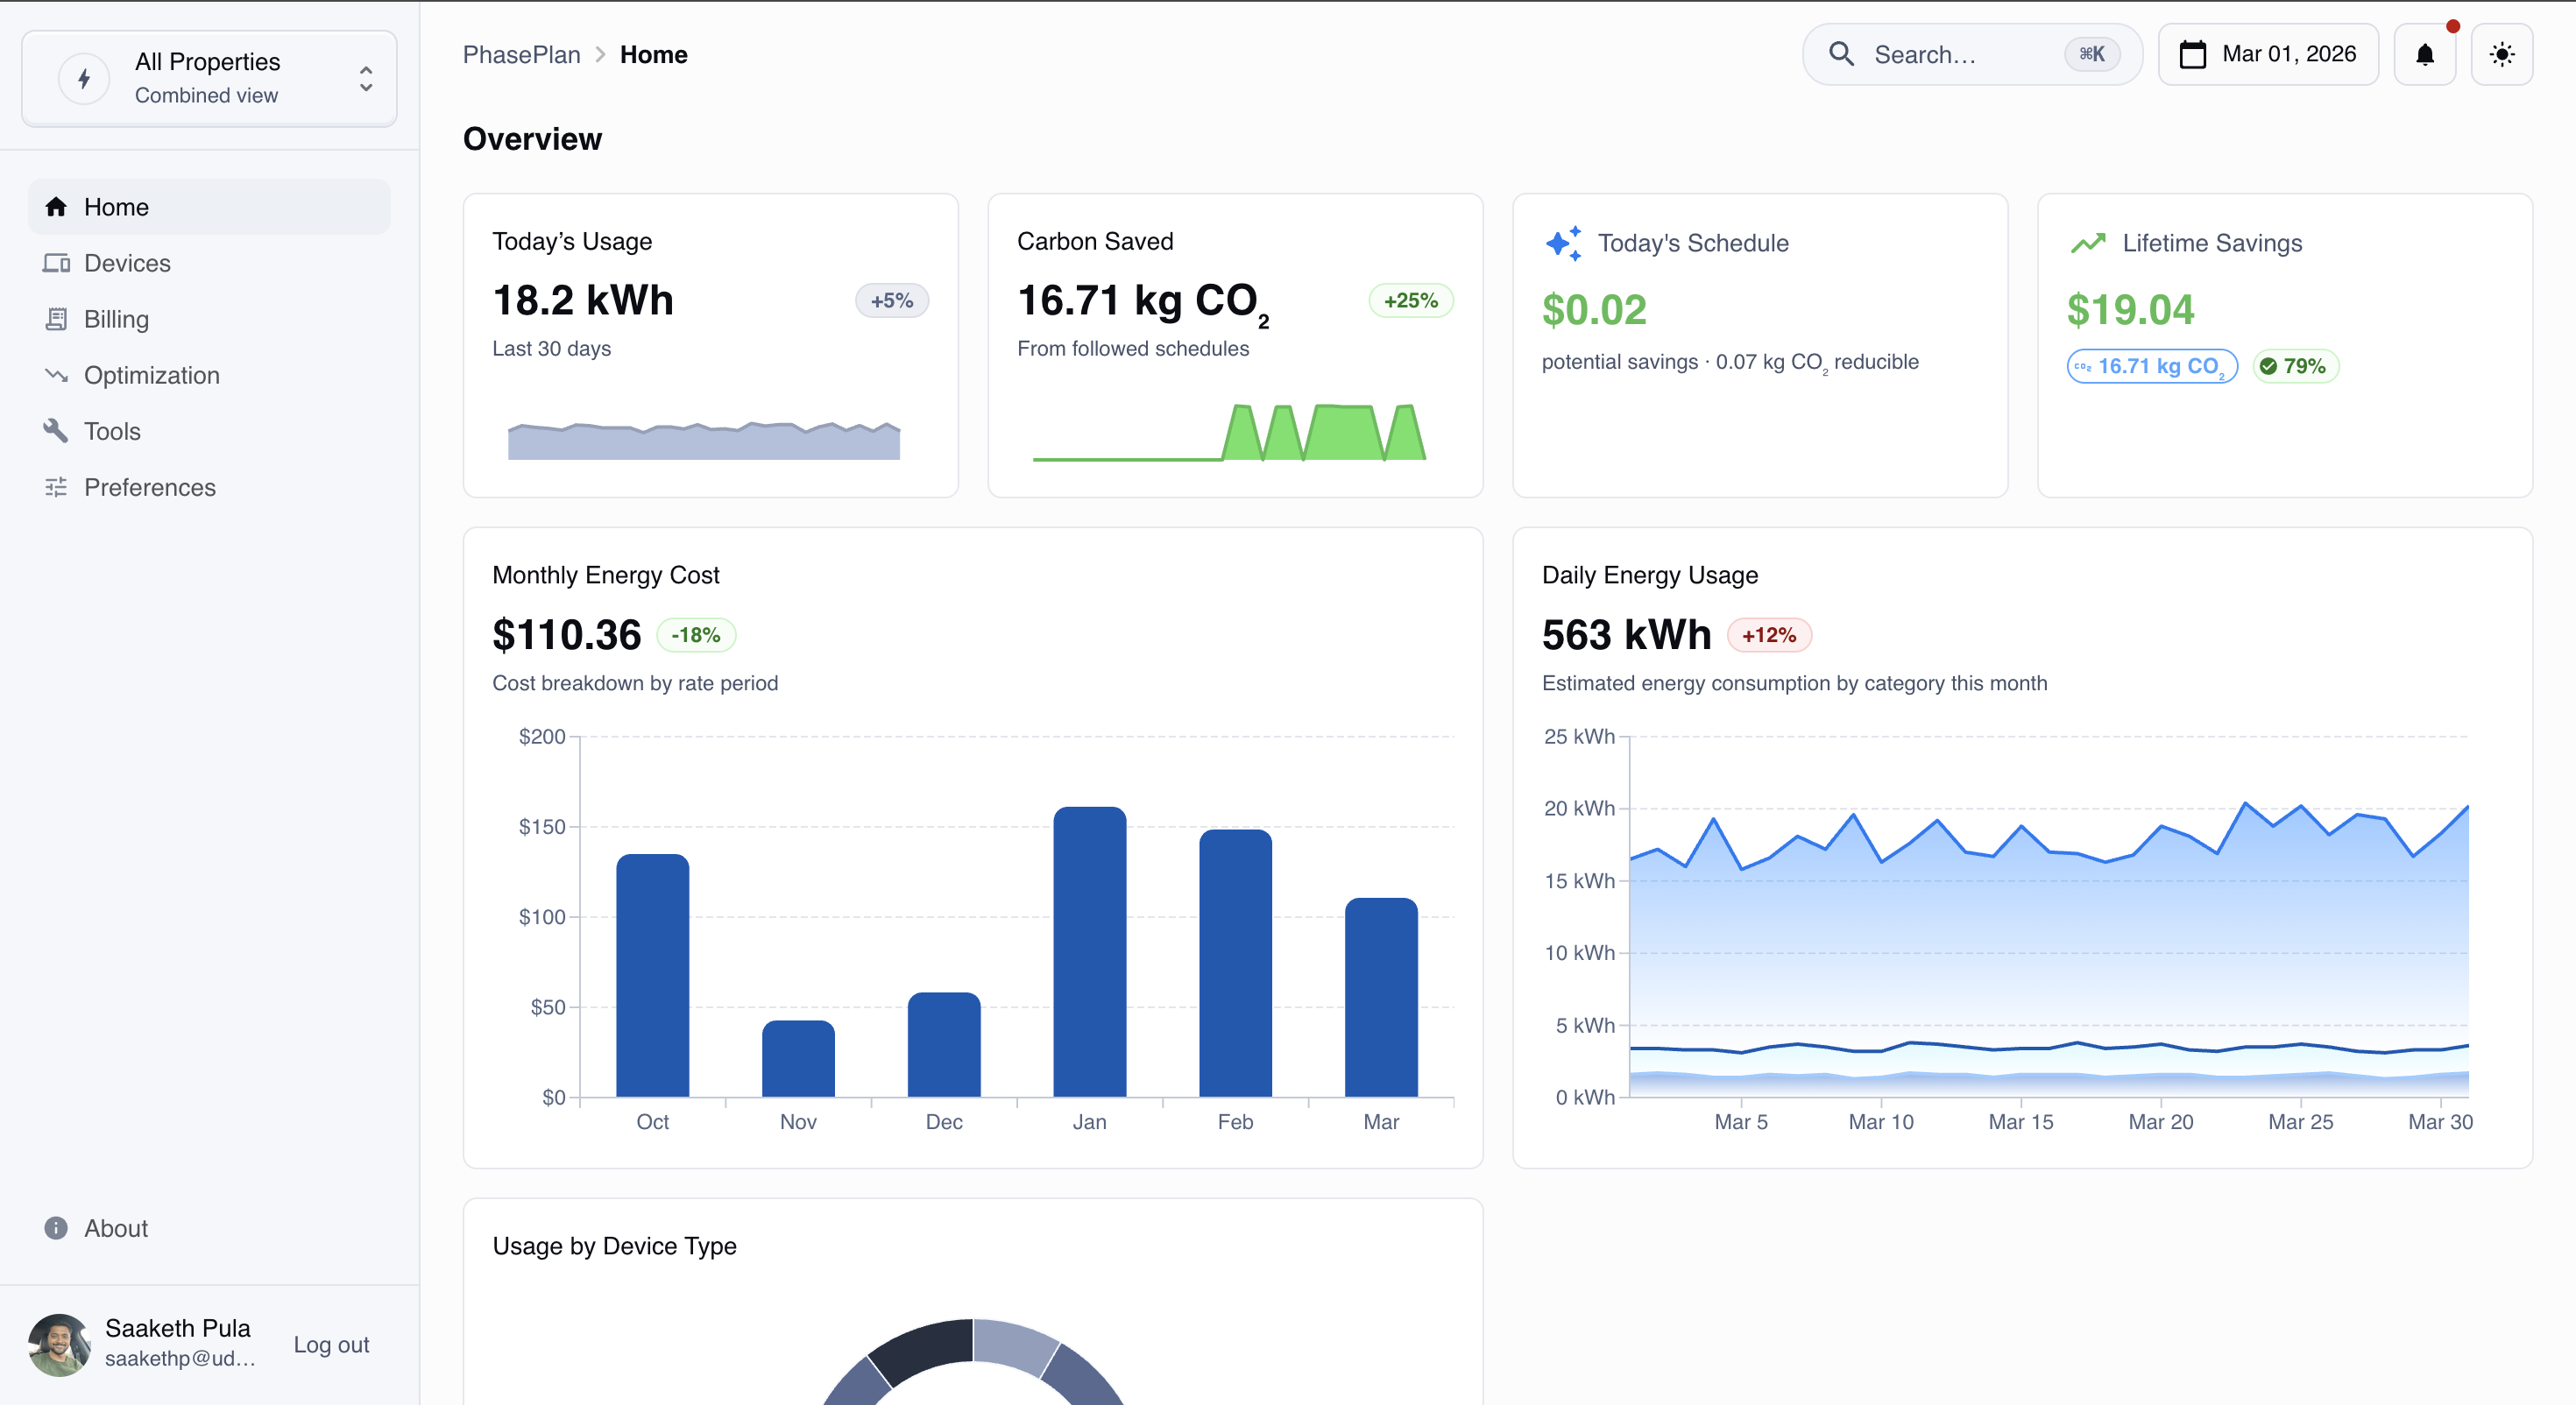This screenshot has width=2576, height=1405.
Task: Toggle light/dark theme sun icon
Action: coord(2501,54)
